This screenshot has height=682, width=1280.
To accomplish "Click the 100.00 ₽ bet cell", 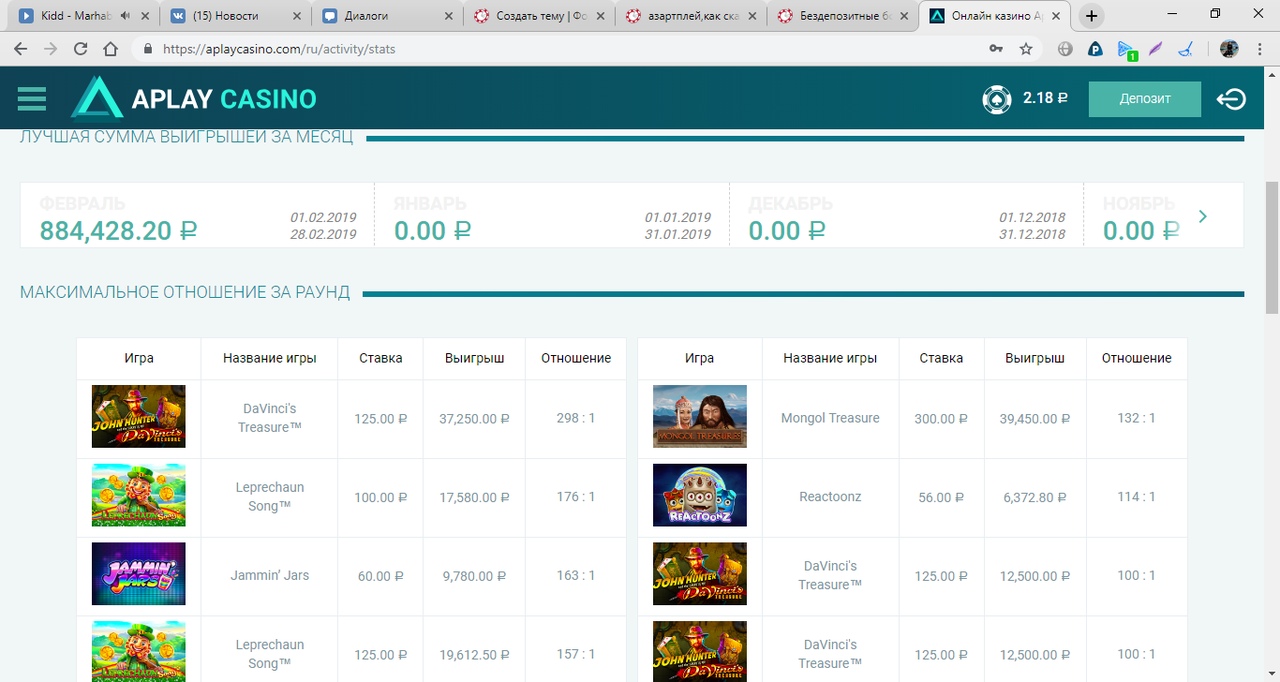I will point(381,497).
